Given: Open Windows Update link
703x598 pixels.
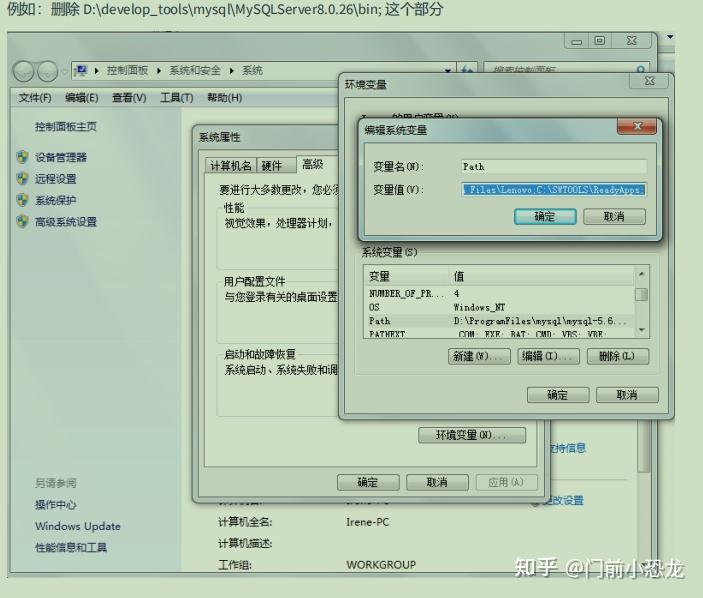Looking at the screenshot, I should pyautogui.click(x=78, y=526).
